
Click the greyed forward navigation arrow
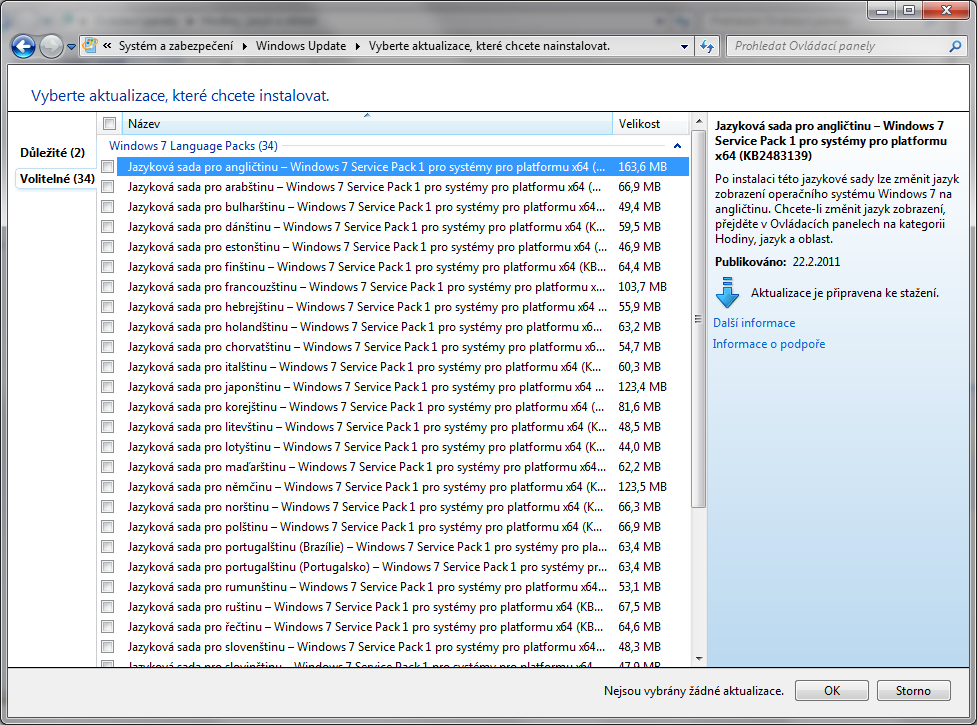[51, 46]
